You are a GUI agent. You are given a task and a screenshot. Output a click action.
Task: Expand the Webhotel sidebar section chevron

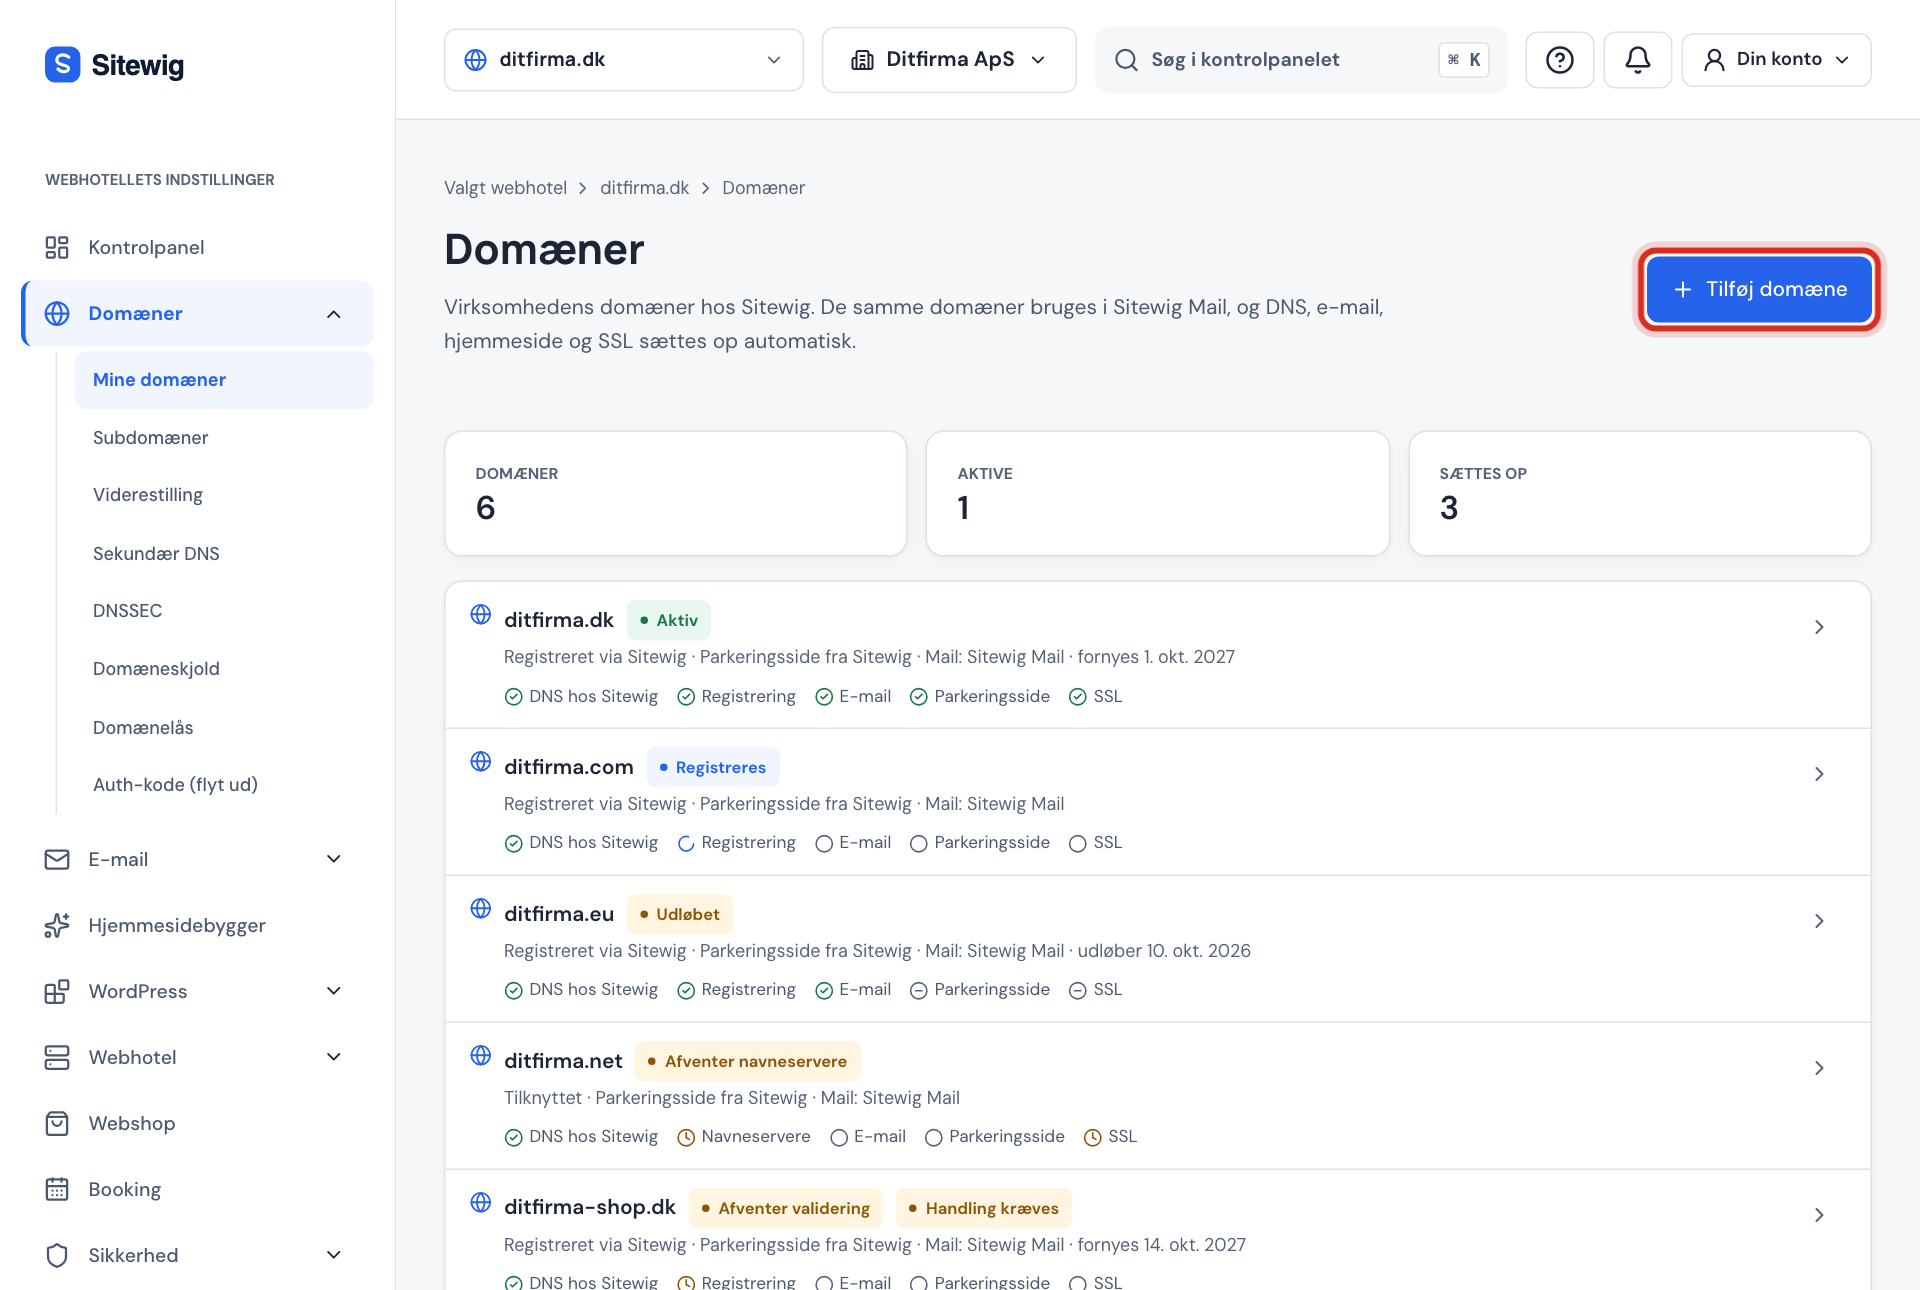334,1057
